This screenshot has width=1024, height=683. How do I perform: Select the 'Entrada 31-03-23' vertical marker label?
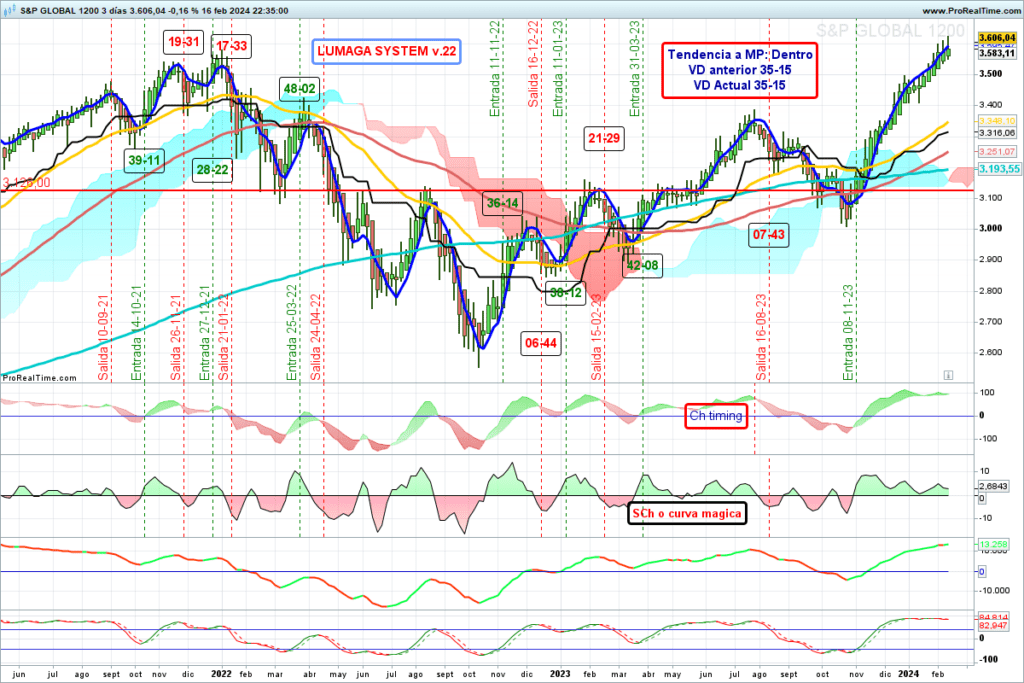[x=635, y=69]
